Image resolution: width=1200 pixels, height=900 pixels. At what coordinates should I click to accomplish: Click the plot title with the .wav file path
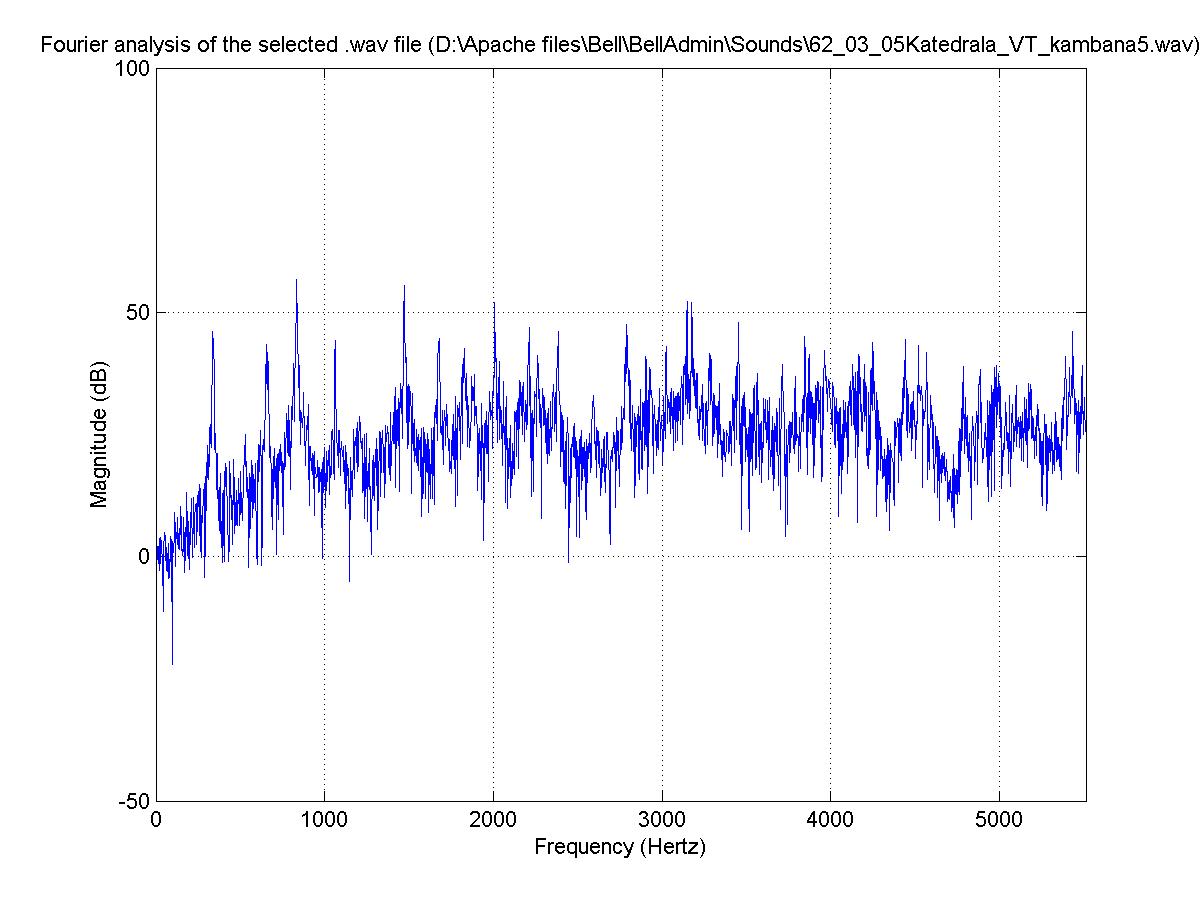click(x=617, y=45)
